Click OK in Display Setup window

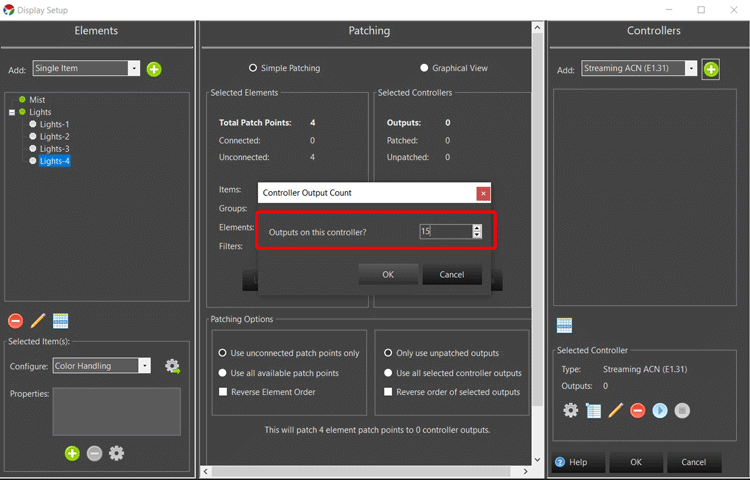coord(636,462)
